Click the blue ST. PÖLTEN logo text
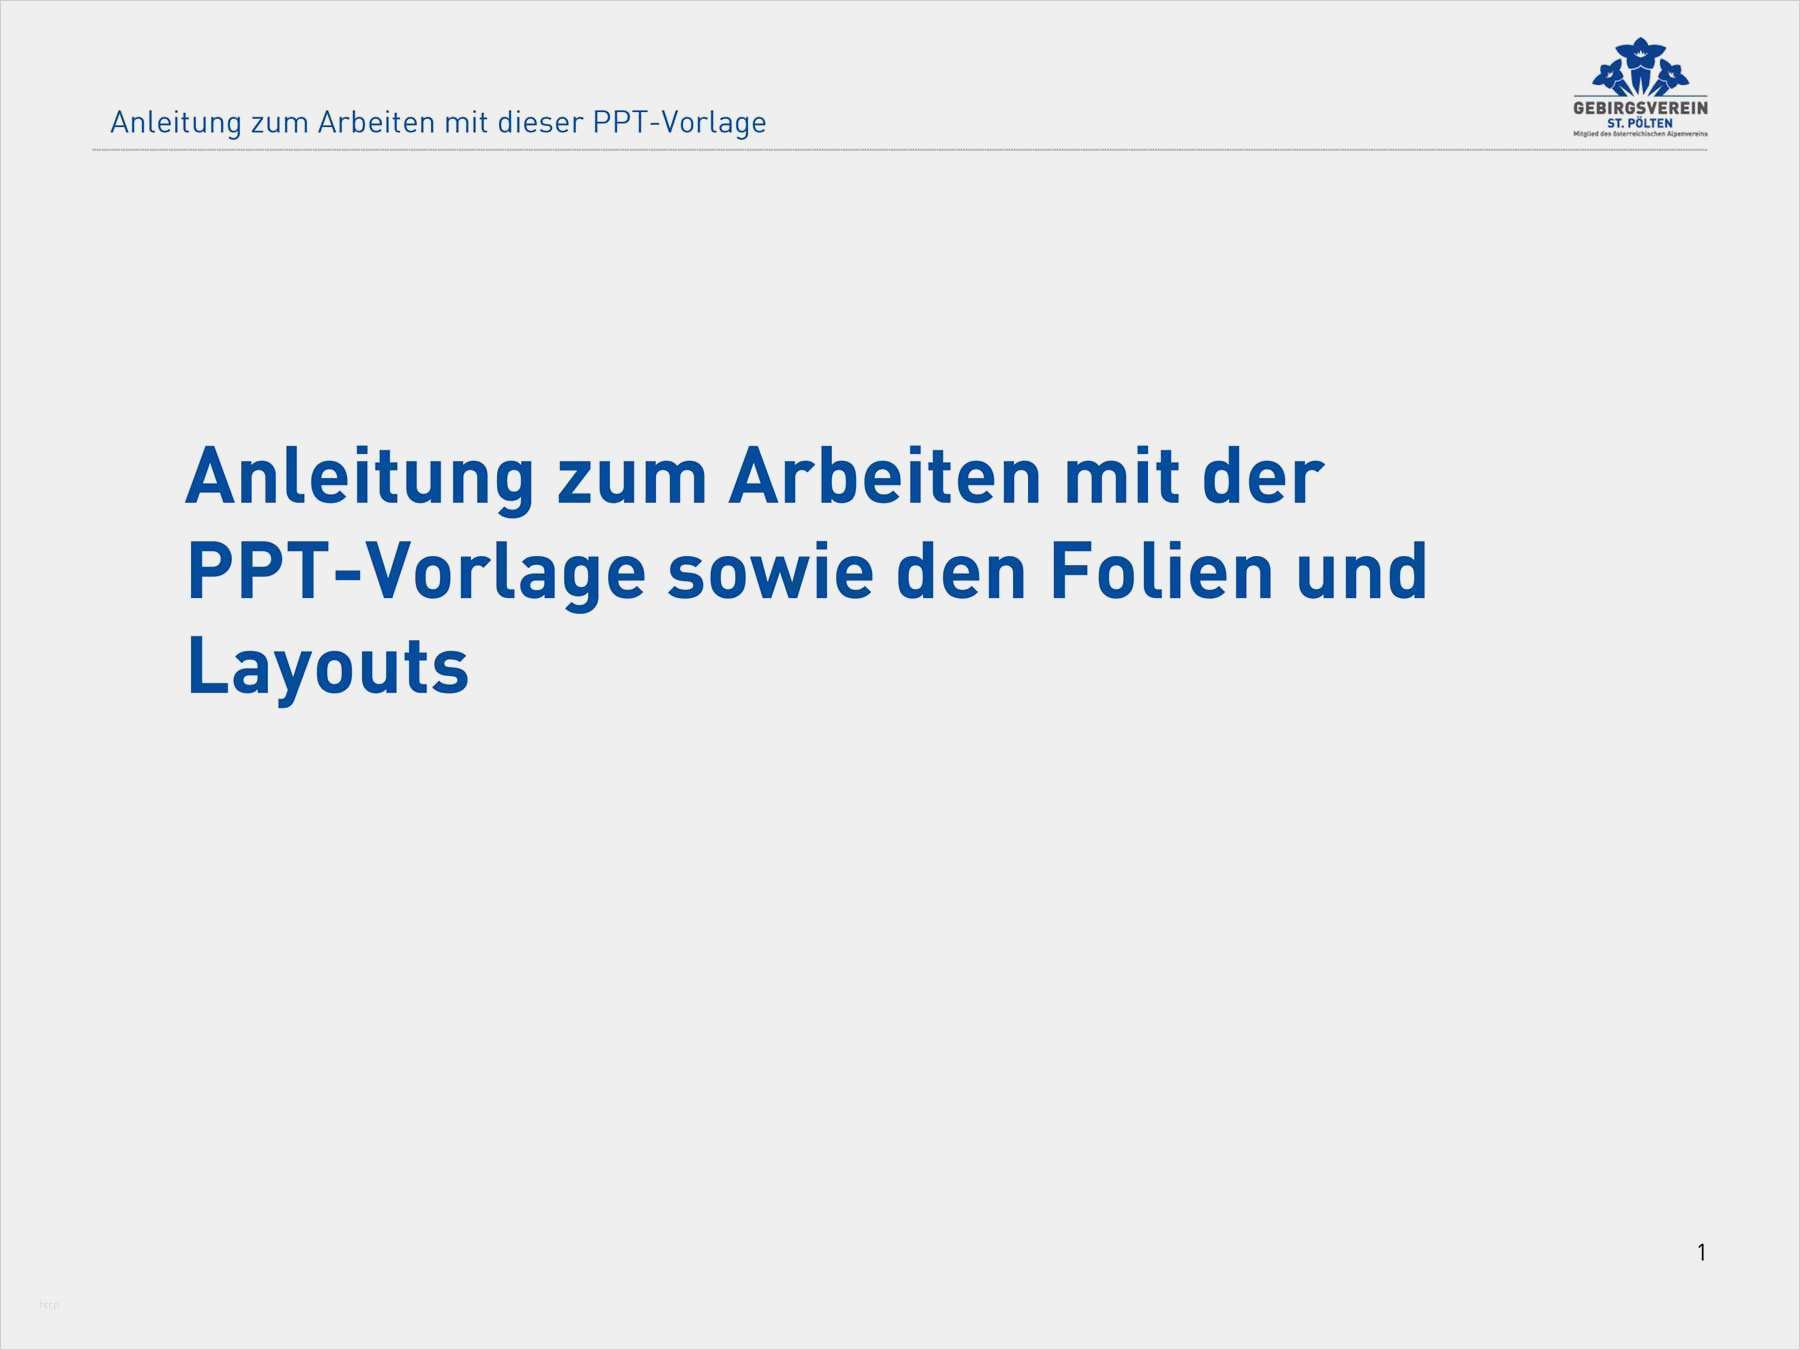This screenshot has height=1350, width=1800. pyautogui.click(x=1640, y=123)
